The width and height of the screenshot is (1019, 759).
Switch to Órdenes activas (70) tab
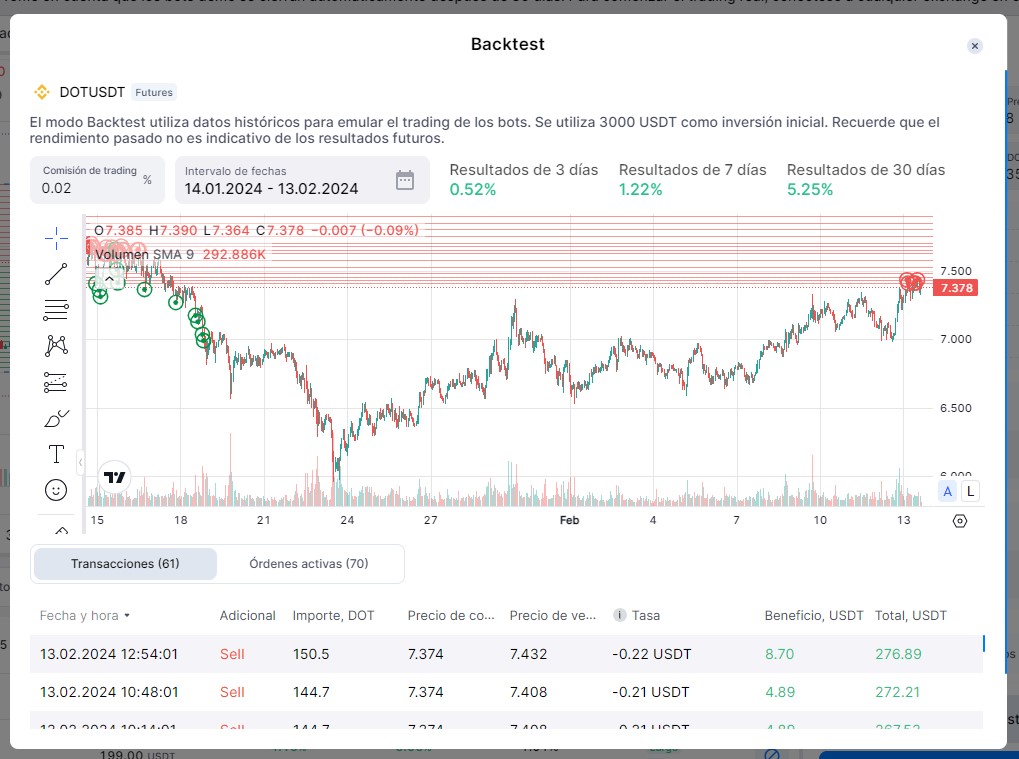309,564
